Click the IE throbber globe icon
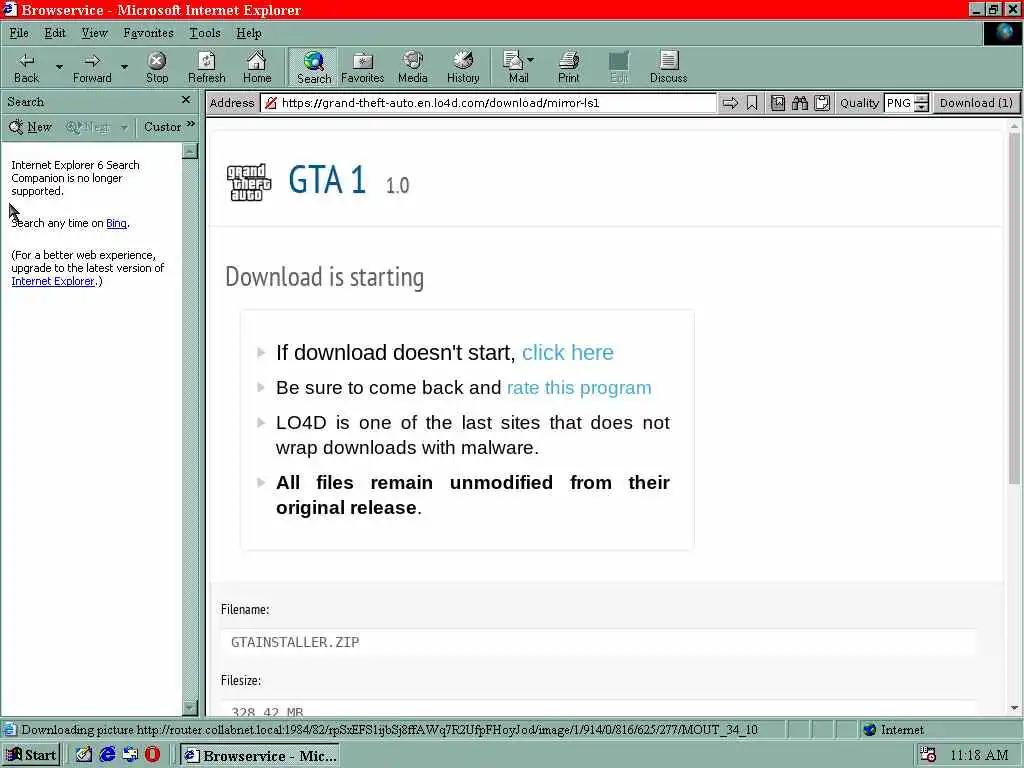This screenshot has width=1024, height=768. pyautogui.click(x=1002, y=33)
